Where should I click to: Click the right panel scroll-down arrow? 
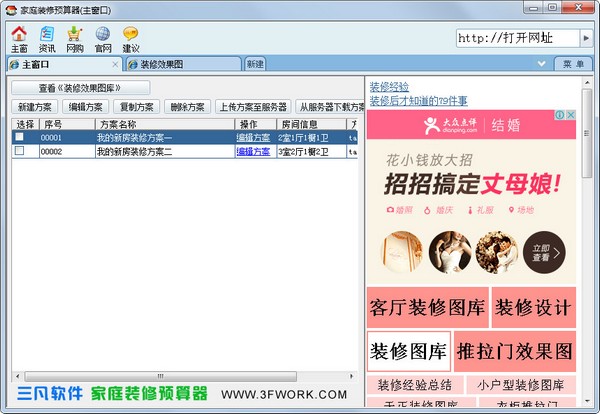tap(587, 401)
